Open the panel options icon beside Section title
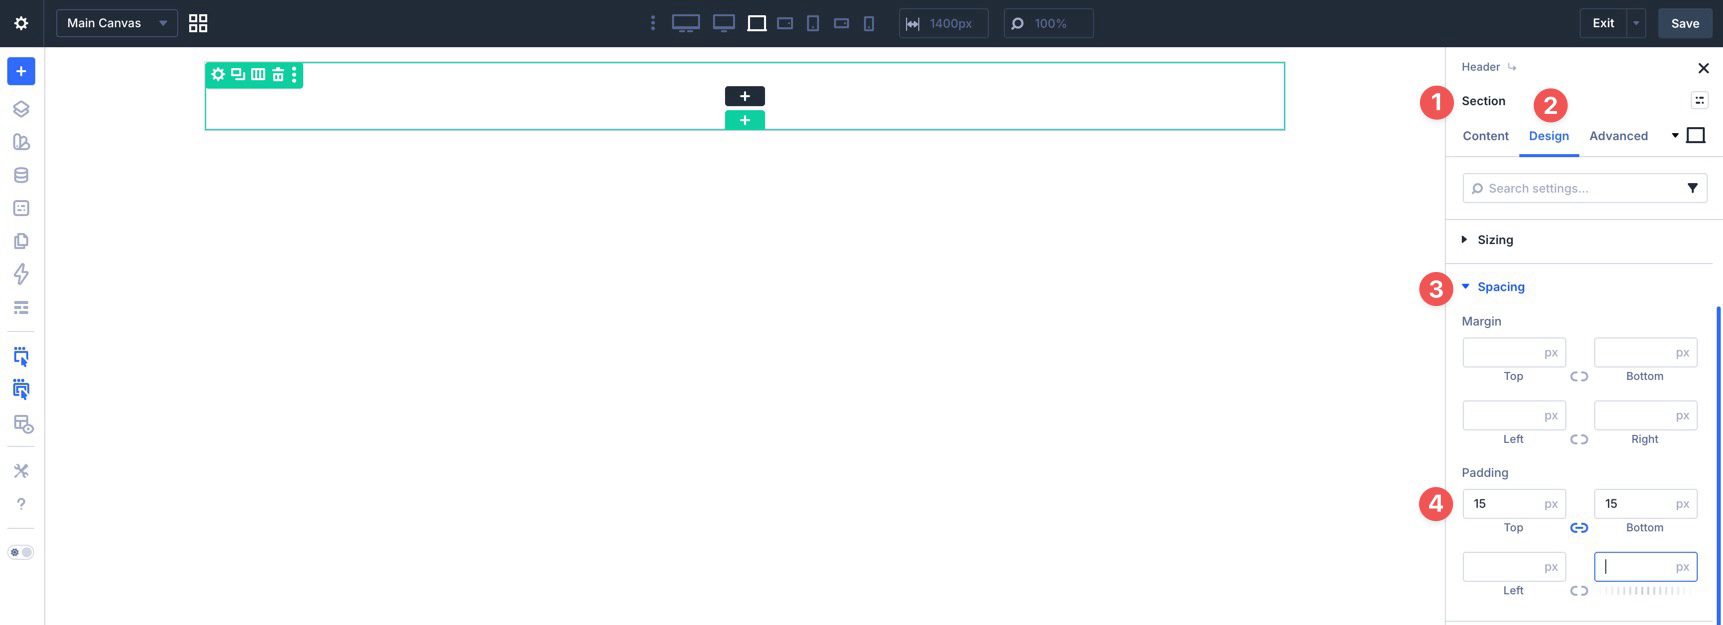Viewport: 1723px width, 625px height. (1699, 100)
